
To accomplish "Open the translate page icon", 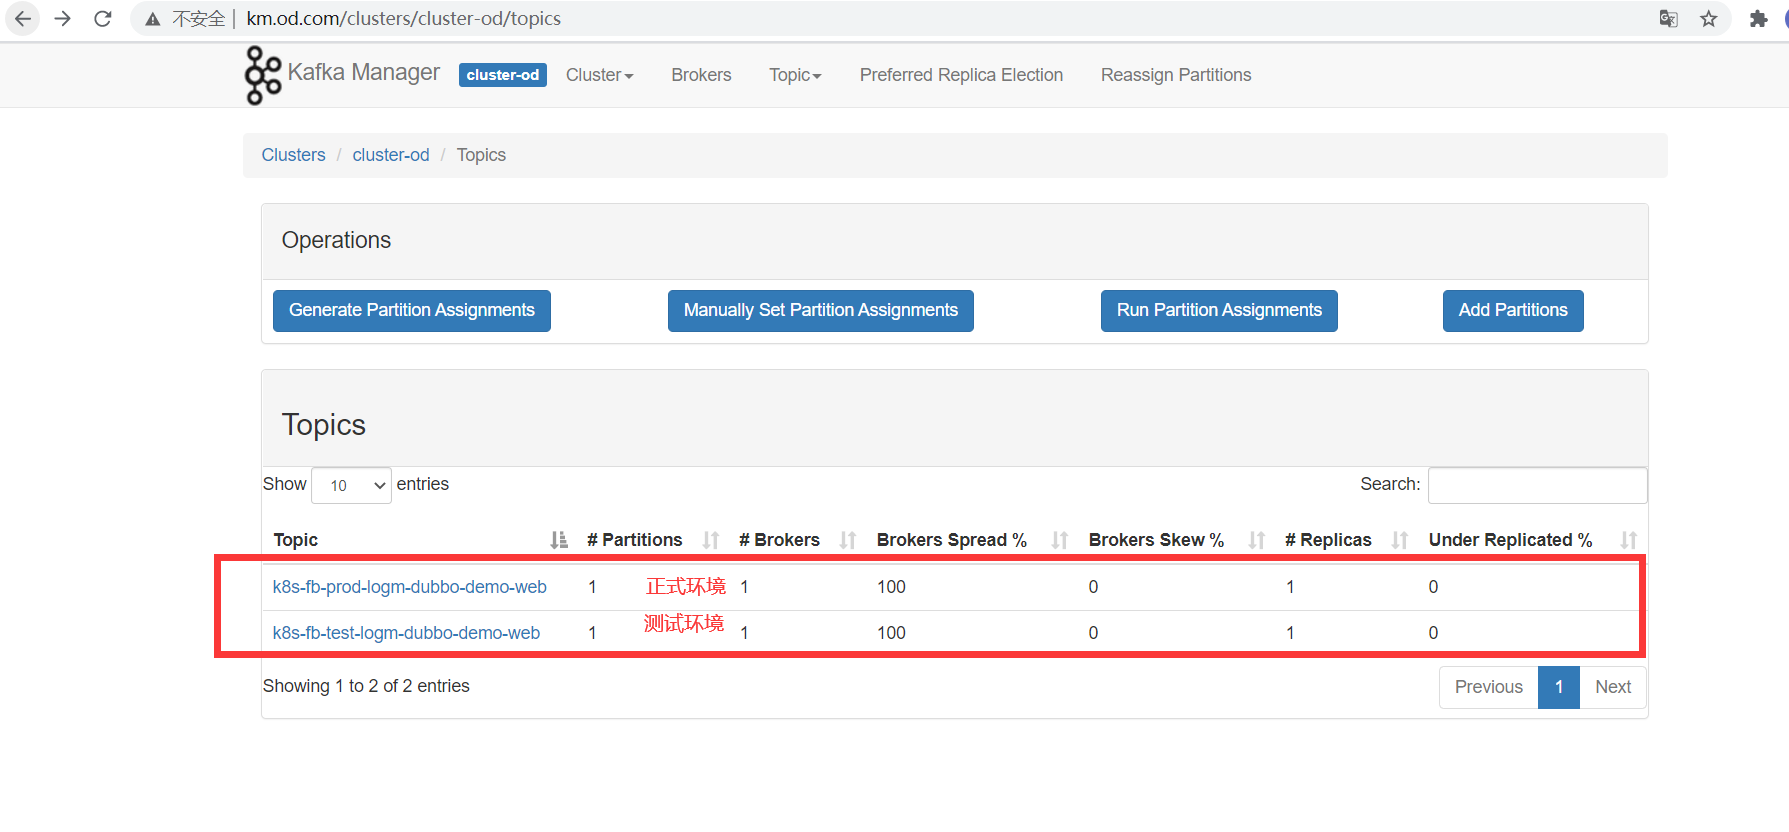I will (x=1668, y=19).
